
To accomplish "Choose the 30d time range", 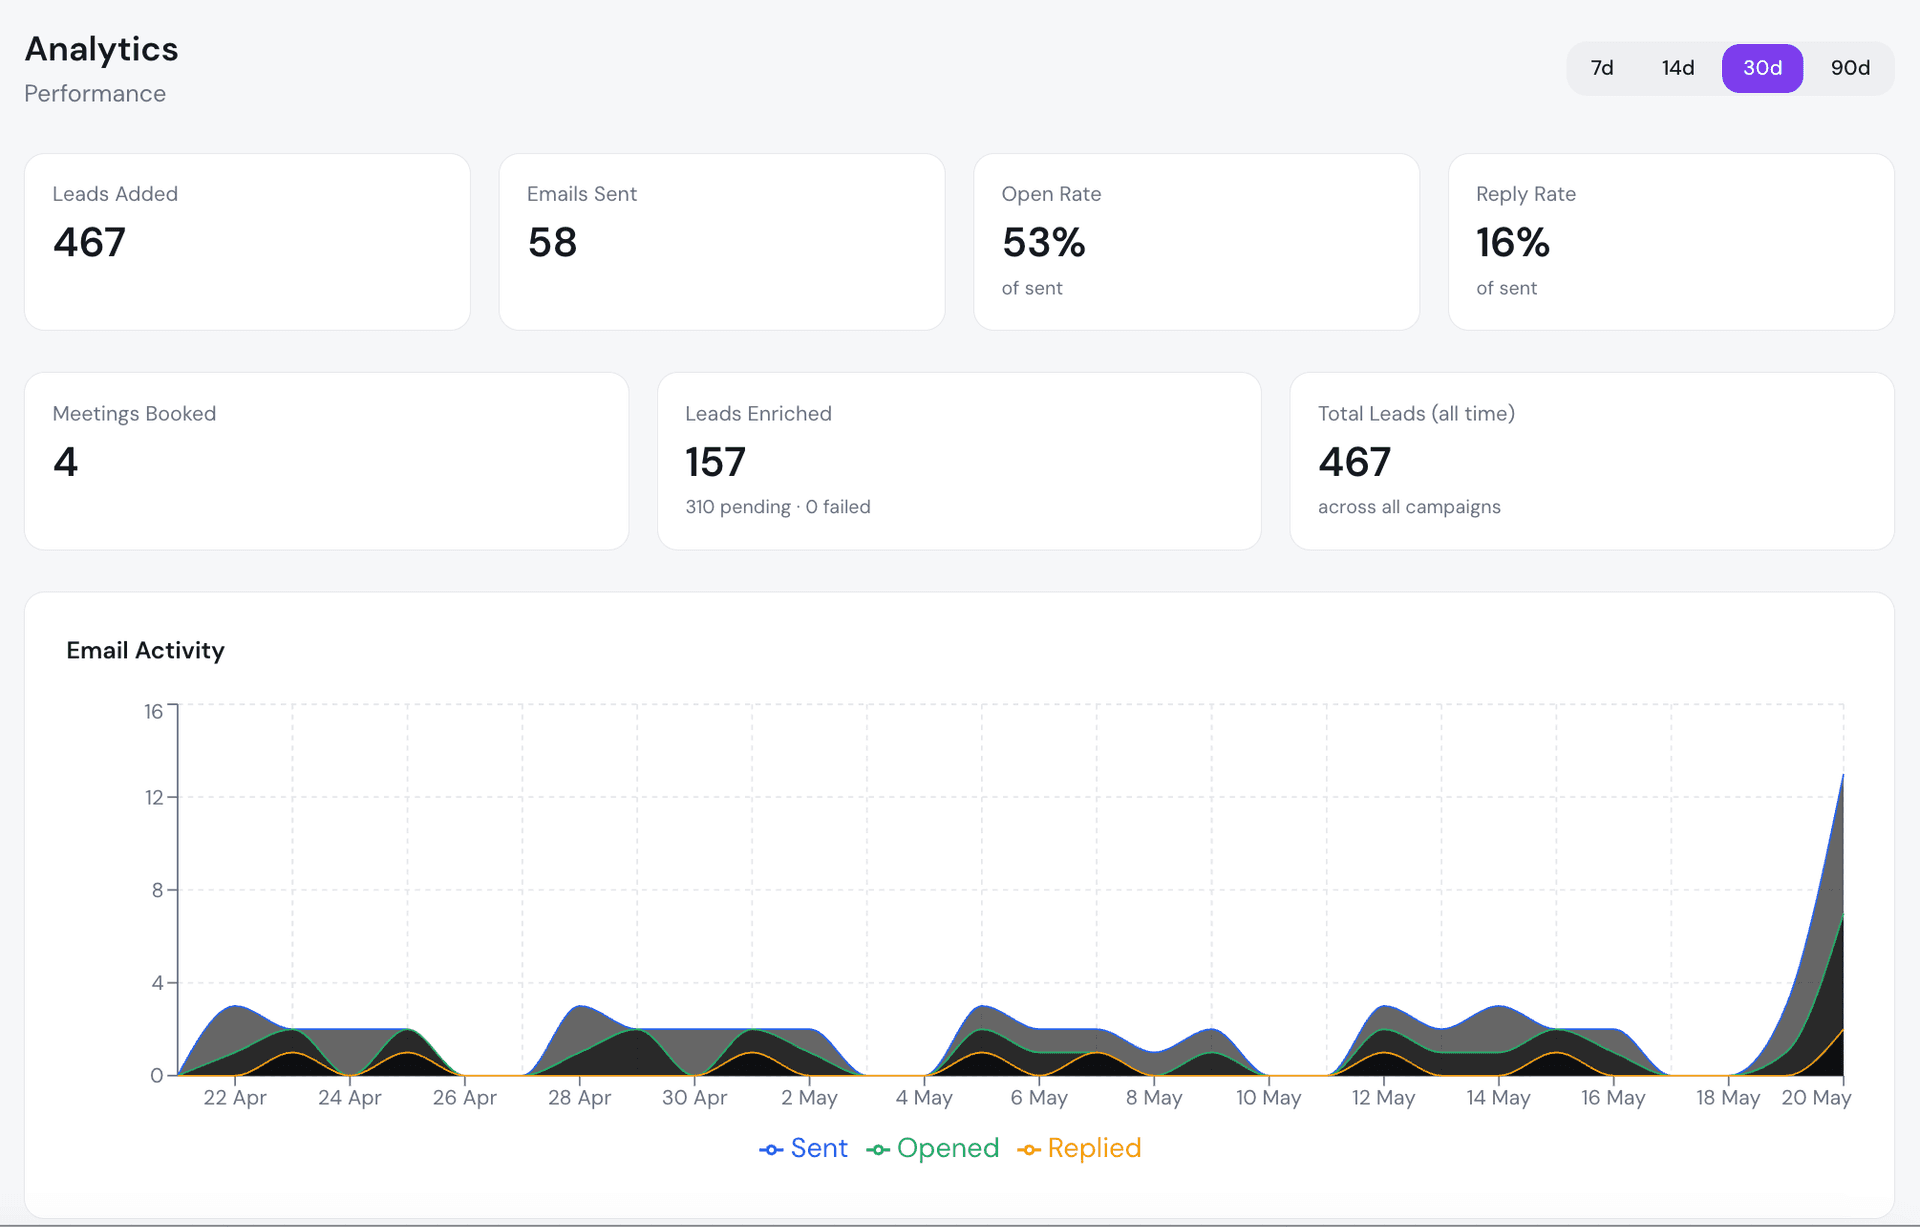I will (x=1762, y=68).
